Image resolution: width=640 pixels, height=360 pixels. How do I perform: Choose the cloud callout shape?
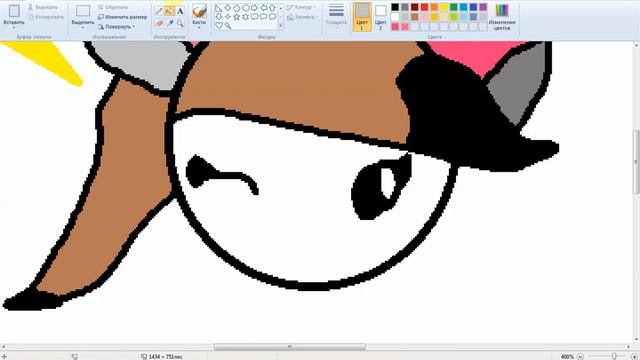point(272,17)
